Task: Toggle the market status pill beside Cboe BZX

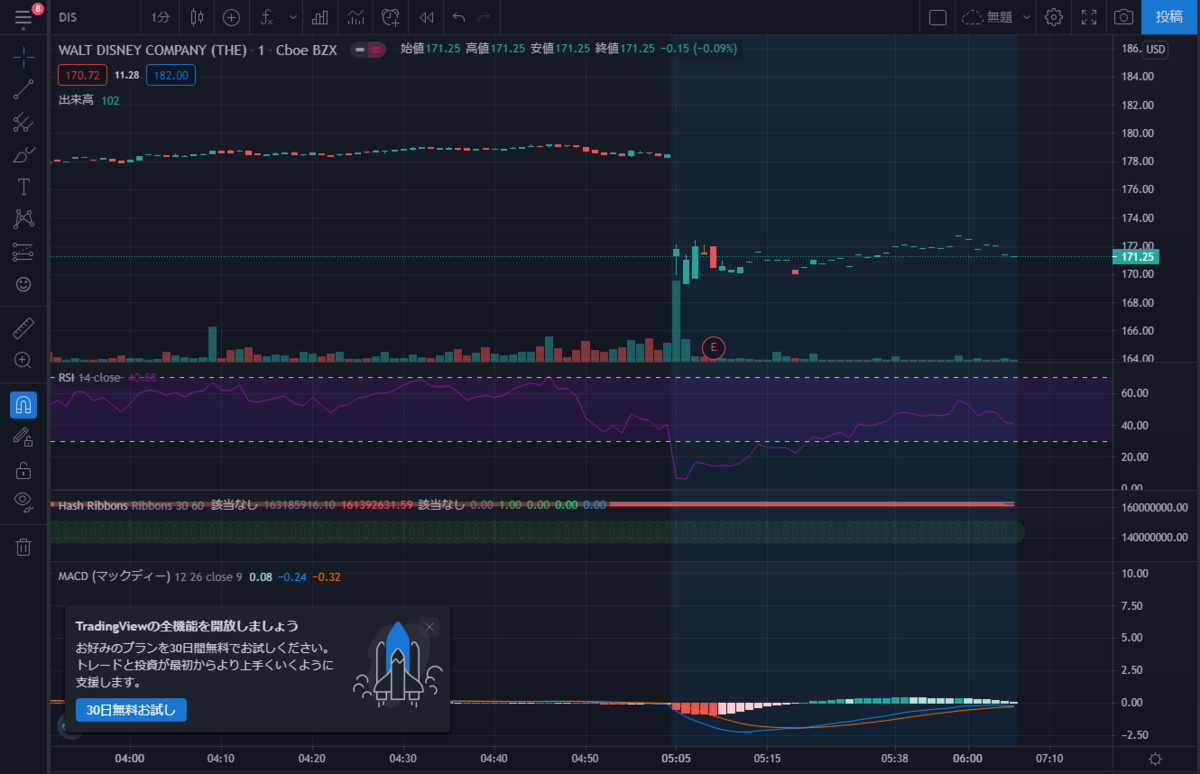Action: tap(369, 48)
